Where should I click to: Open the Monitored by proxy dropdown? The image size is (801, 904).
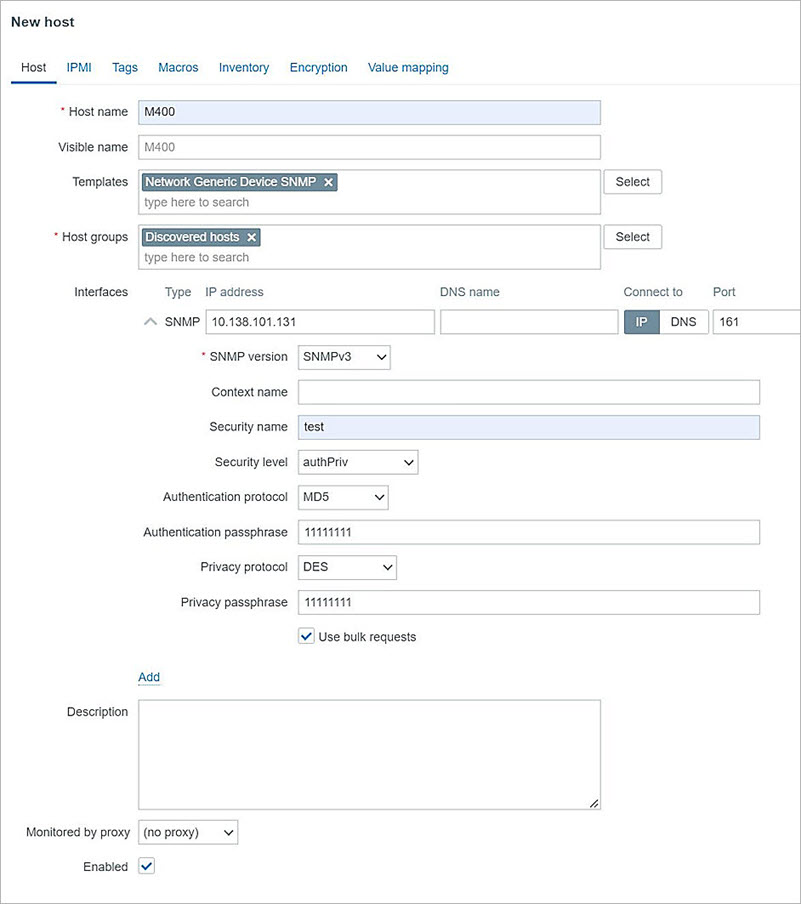click(x=187, y=832)
